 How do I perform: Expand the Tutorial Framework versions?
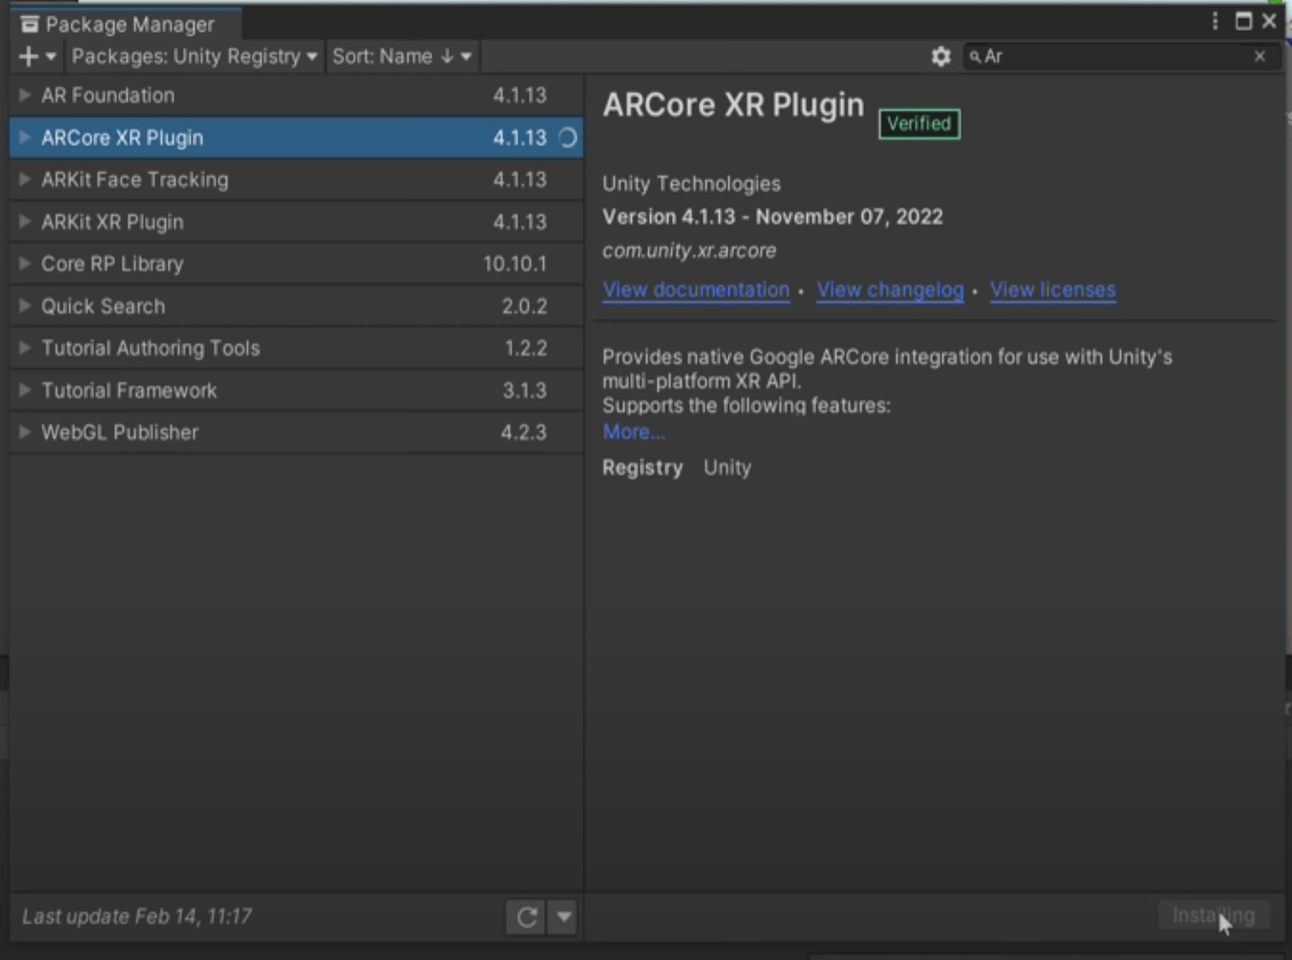point(25,389)
